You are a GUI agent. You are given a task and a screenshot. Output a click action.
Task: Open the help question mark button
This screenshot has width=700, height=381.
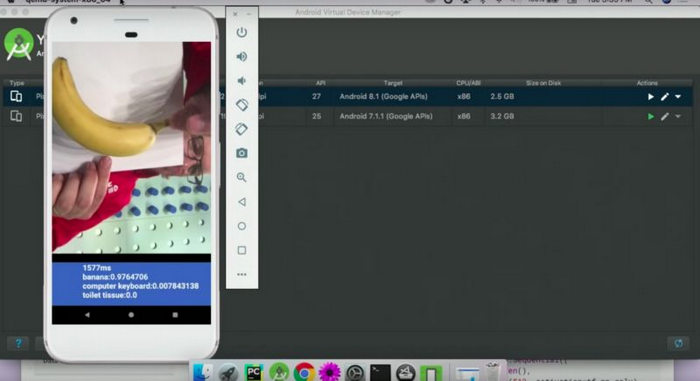(x=18, y=343)
